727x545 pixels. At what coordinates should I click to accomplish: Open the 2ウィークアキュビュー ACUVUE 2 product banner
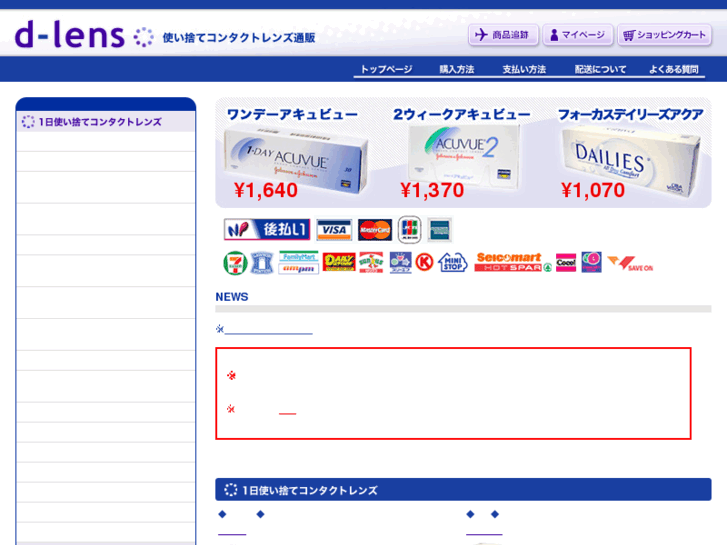click(x=461, y=153)
